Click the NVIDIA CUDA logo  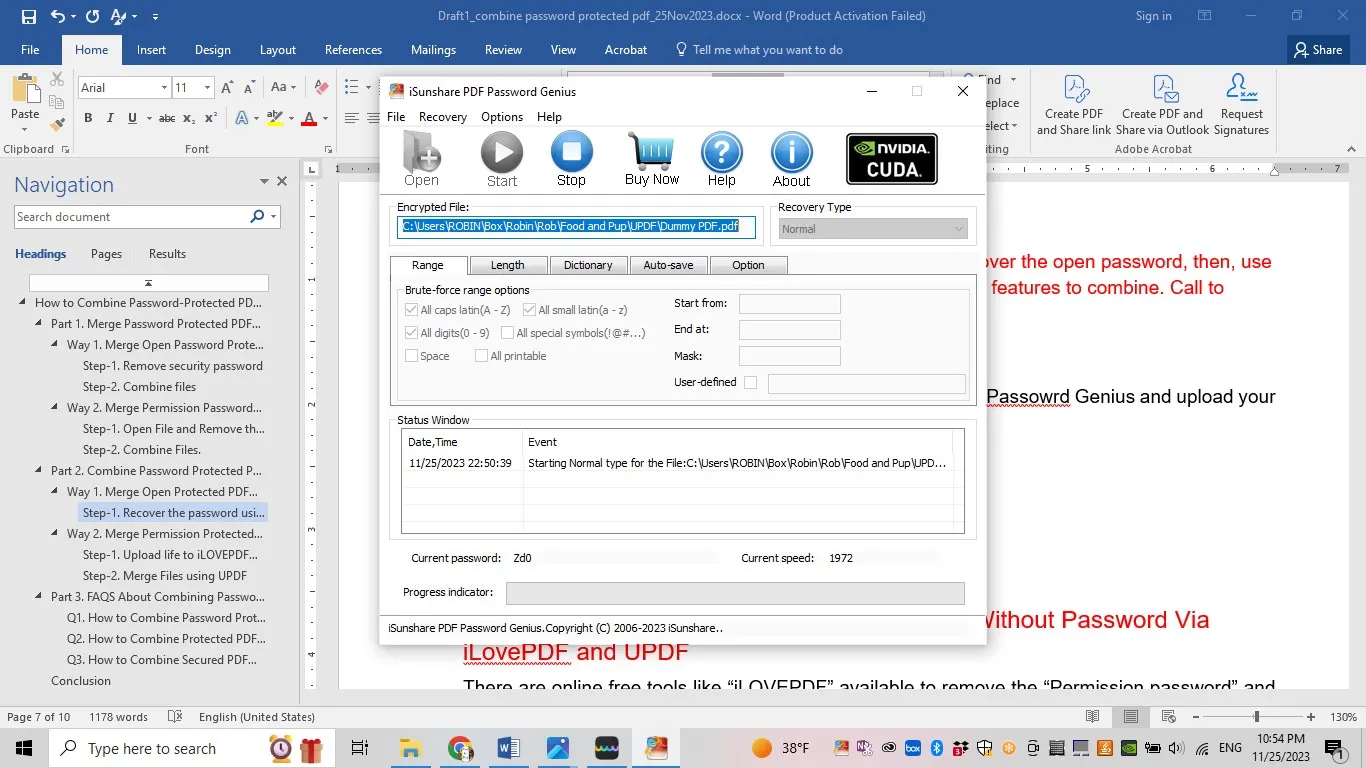click(890, 158)
